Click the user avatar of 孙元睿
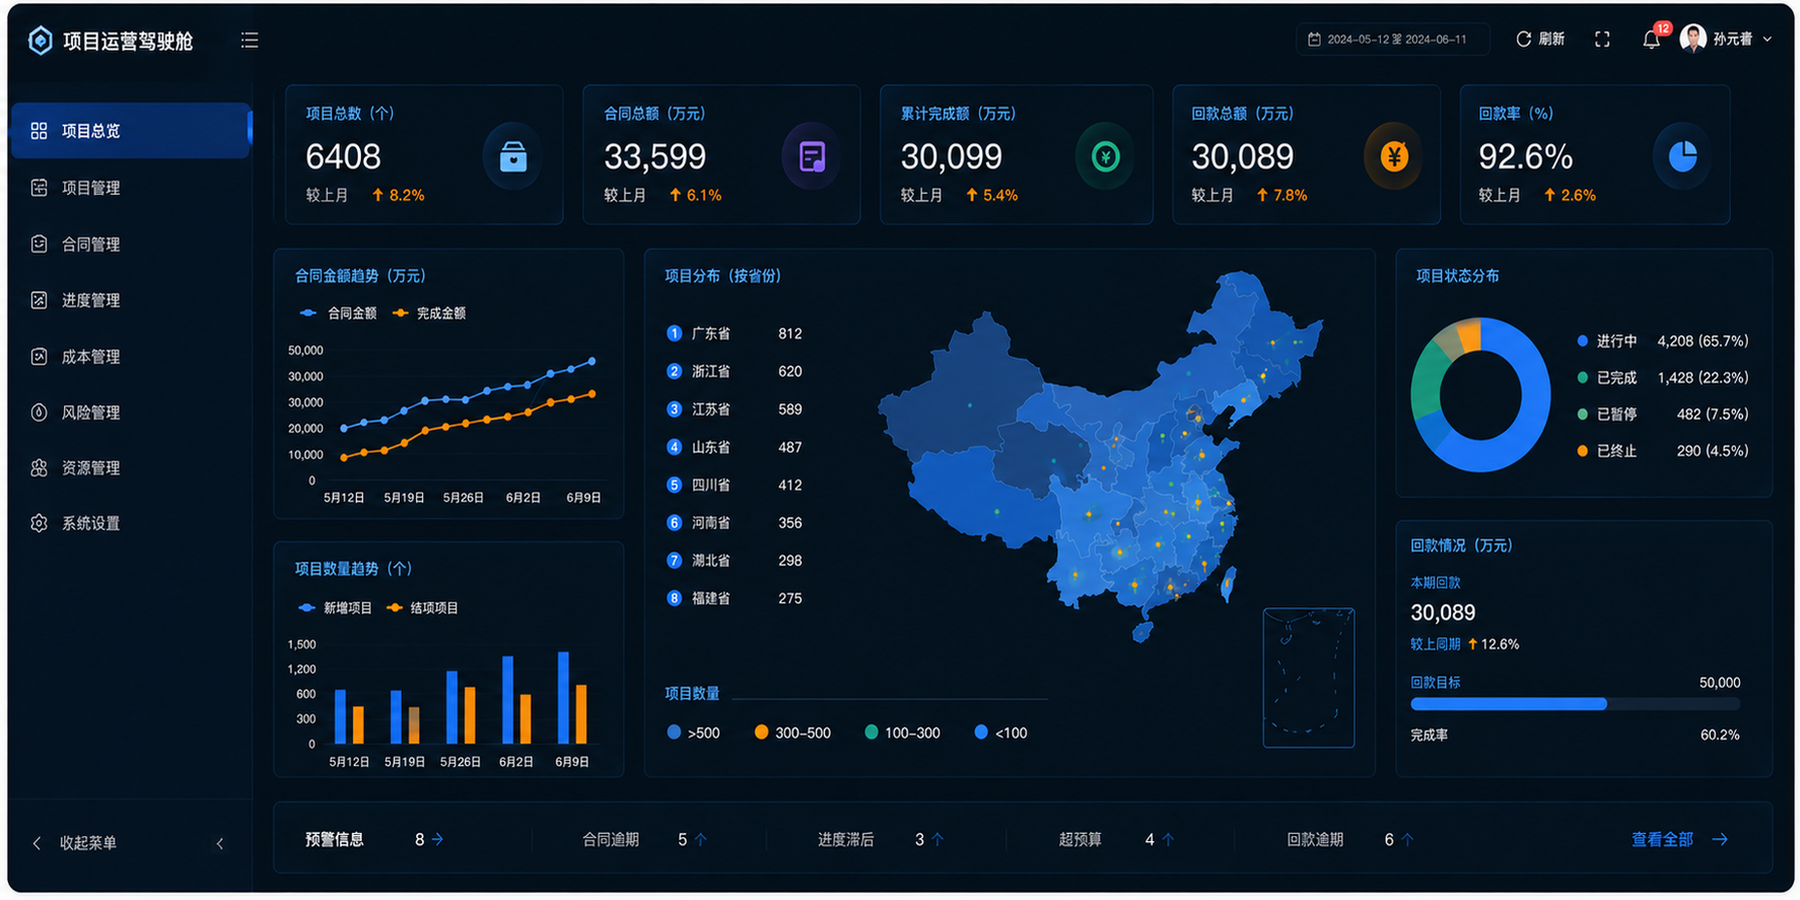The width and height of the screenshot is (1800, 900). coord(1693,38)
